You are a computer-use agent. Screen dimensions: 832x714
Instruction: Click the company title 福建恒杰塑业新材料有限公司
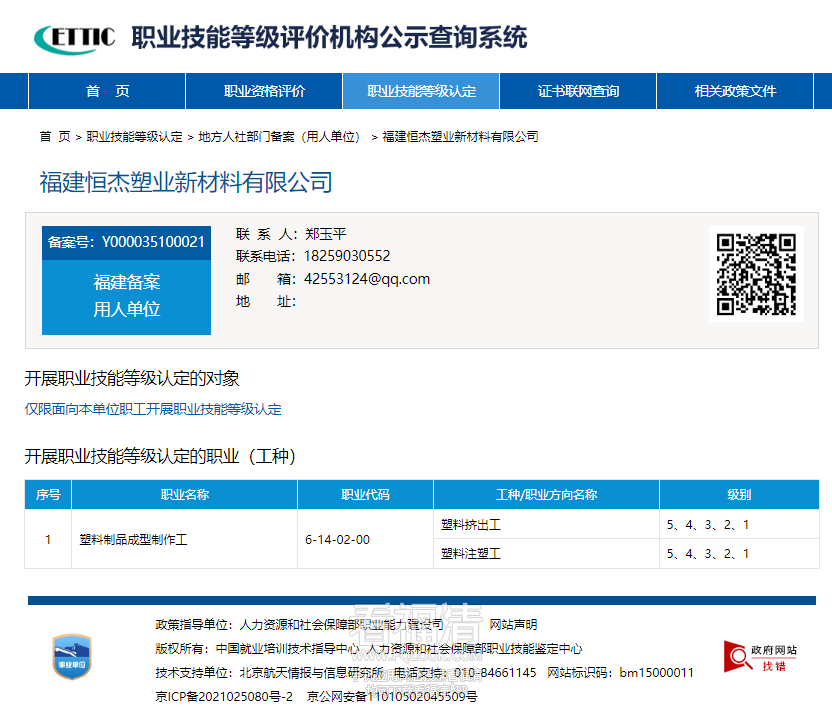click(x=186, y=182)
